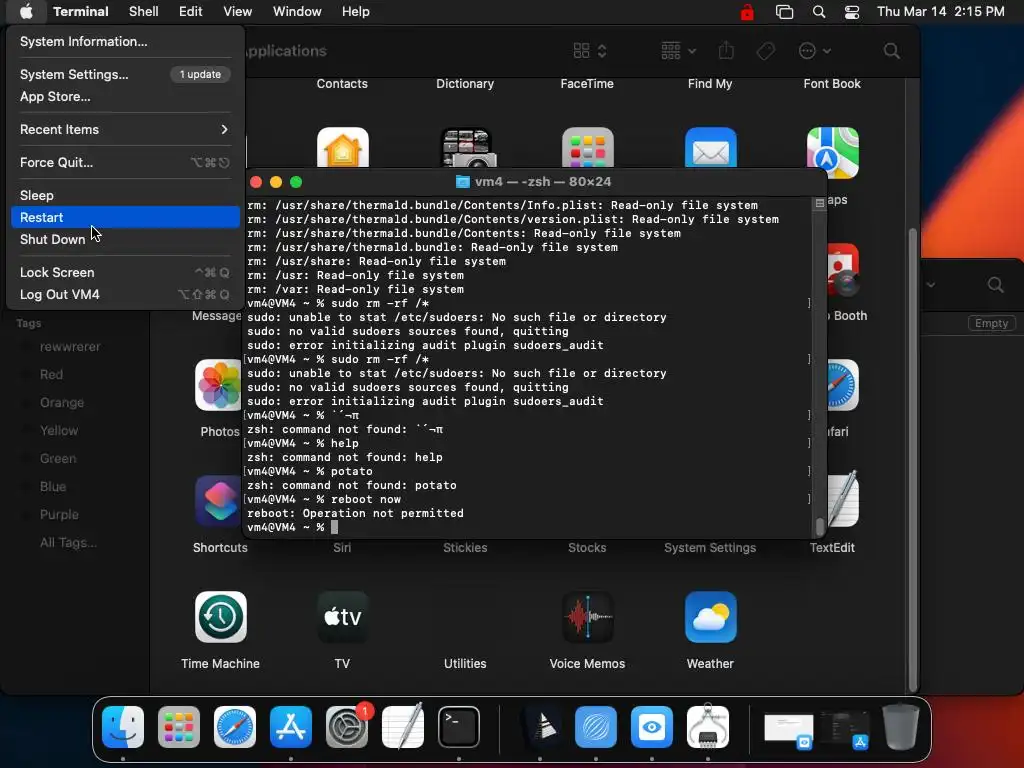Click the chevron in the right background window
Screen dimensions: 1024x768
931,284
